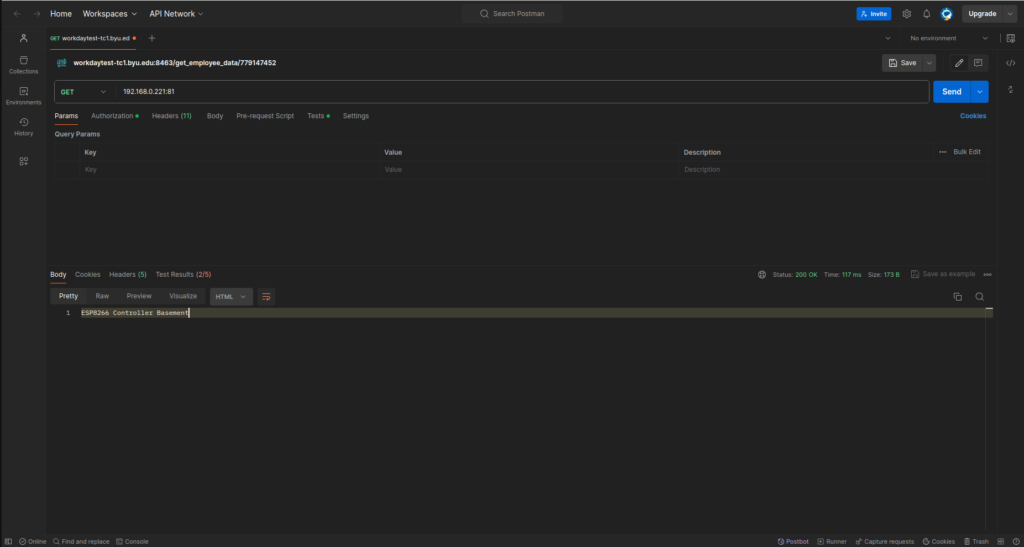1024x547 pixels.
Task: Switch to the Headers (11) request tab
Action: tap(172, 116)
